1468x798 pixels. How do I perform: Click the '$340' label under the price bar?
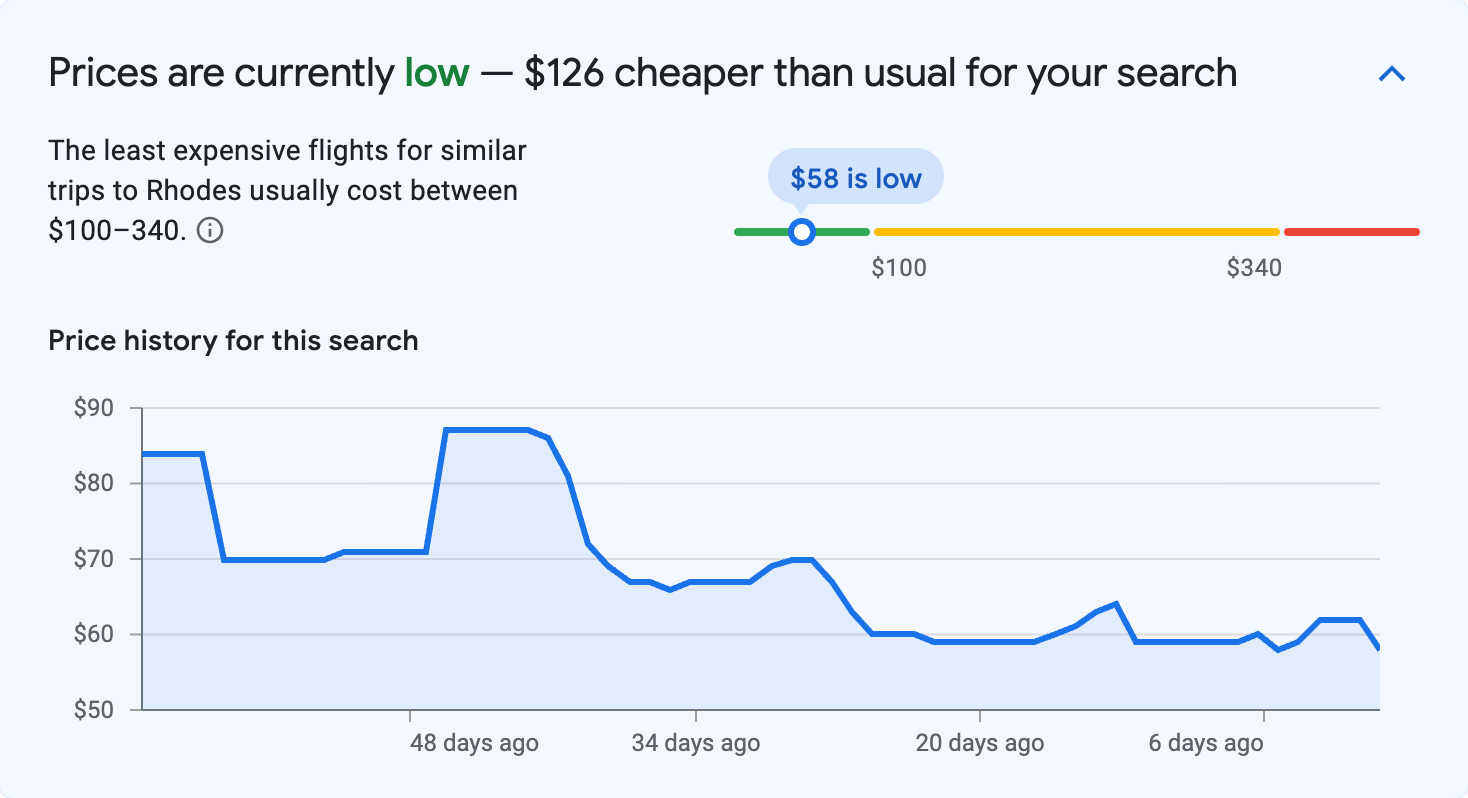pyautogui.click(x=1256, y=267)
